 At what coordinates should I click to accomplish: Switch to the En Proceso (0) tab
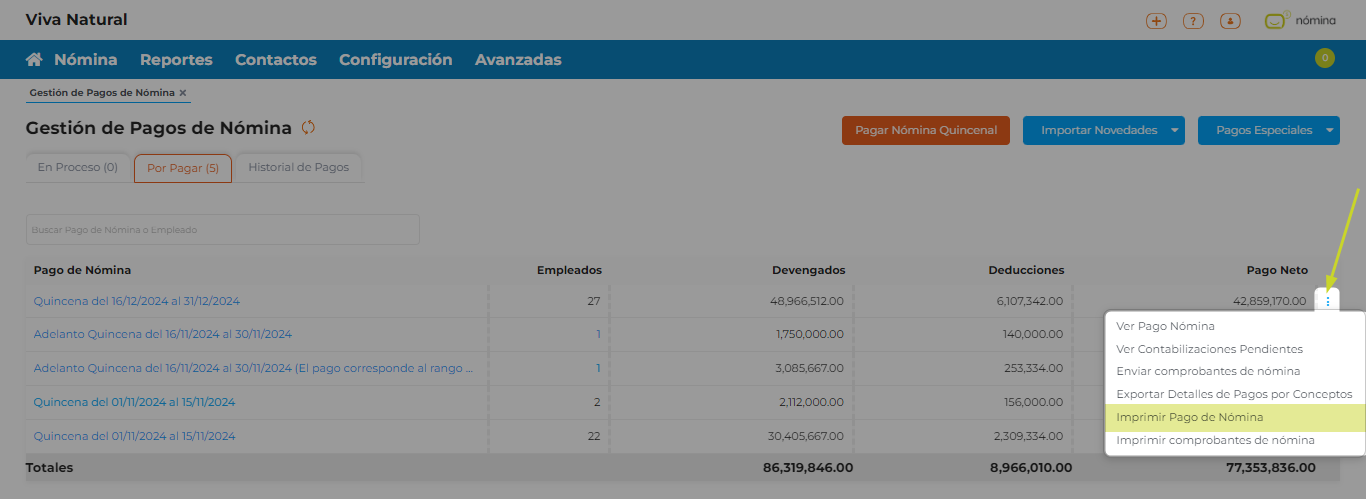pos(78,168)
